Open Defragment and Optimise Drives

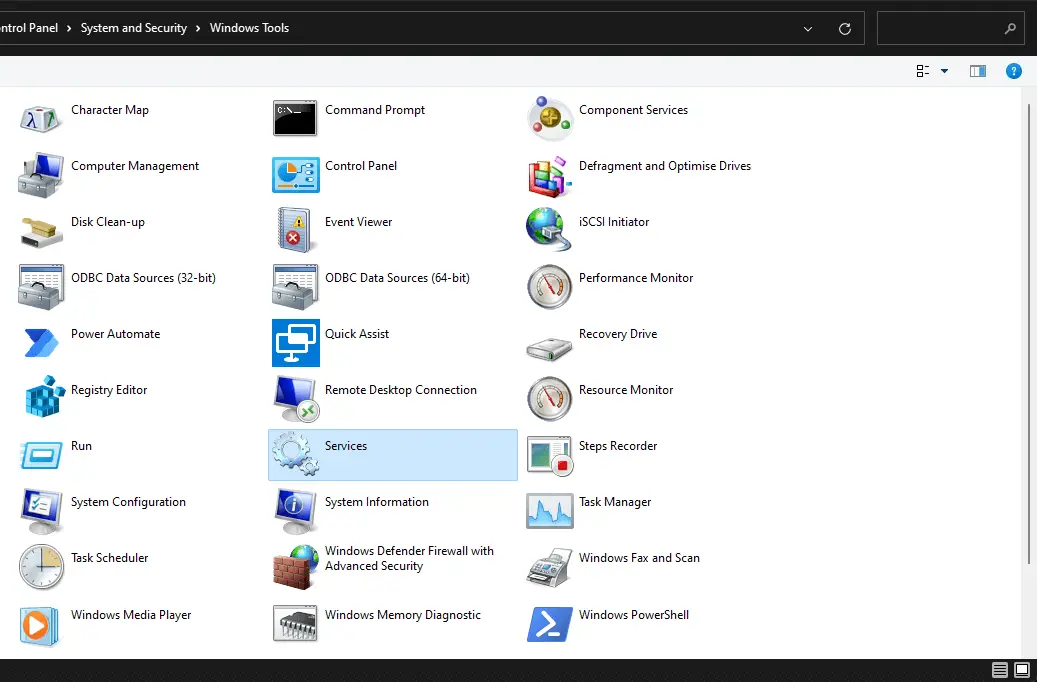549,174
